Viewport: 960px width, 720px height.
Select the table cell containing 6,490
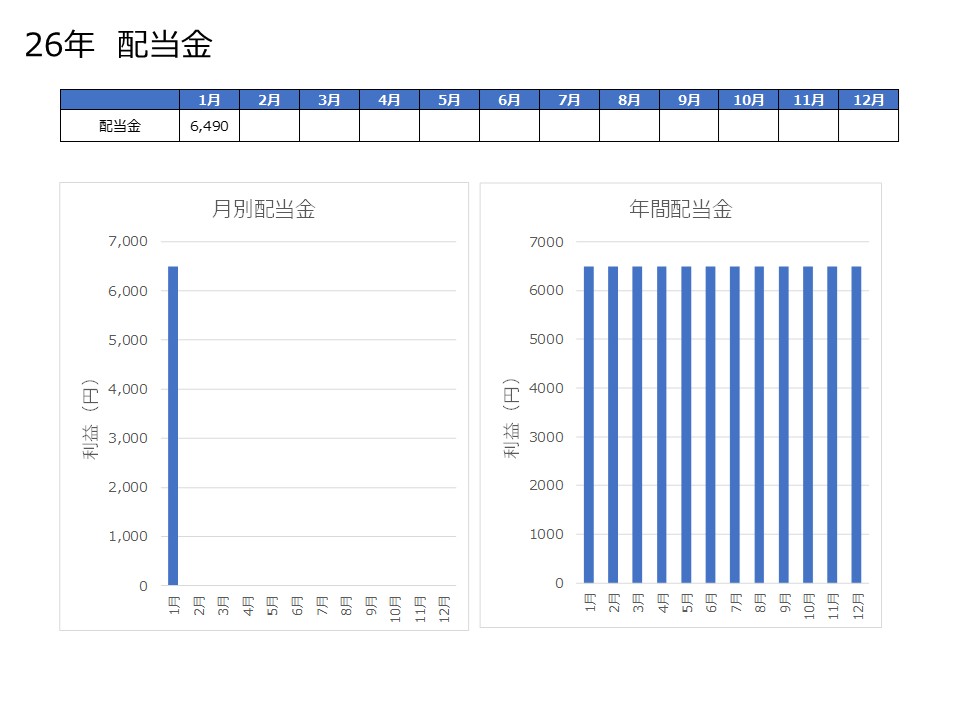209,126
